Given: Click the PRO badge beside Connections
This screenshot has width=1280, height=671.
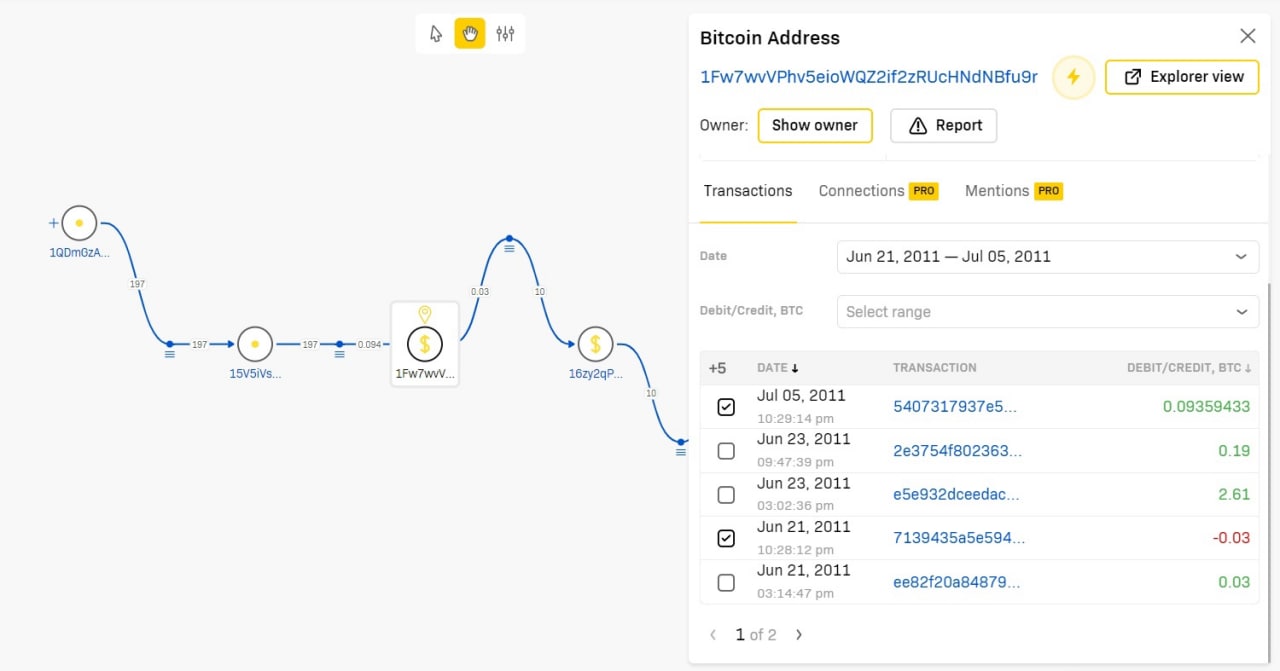Looking at the screenshot, I should pos(923,191).
